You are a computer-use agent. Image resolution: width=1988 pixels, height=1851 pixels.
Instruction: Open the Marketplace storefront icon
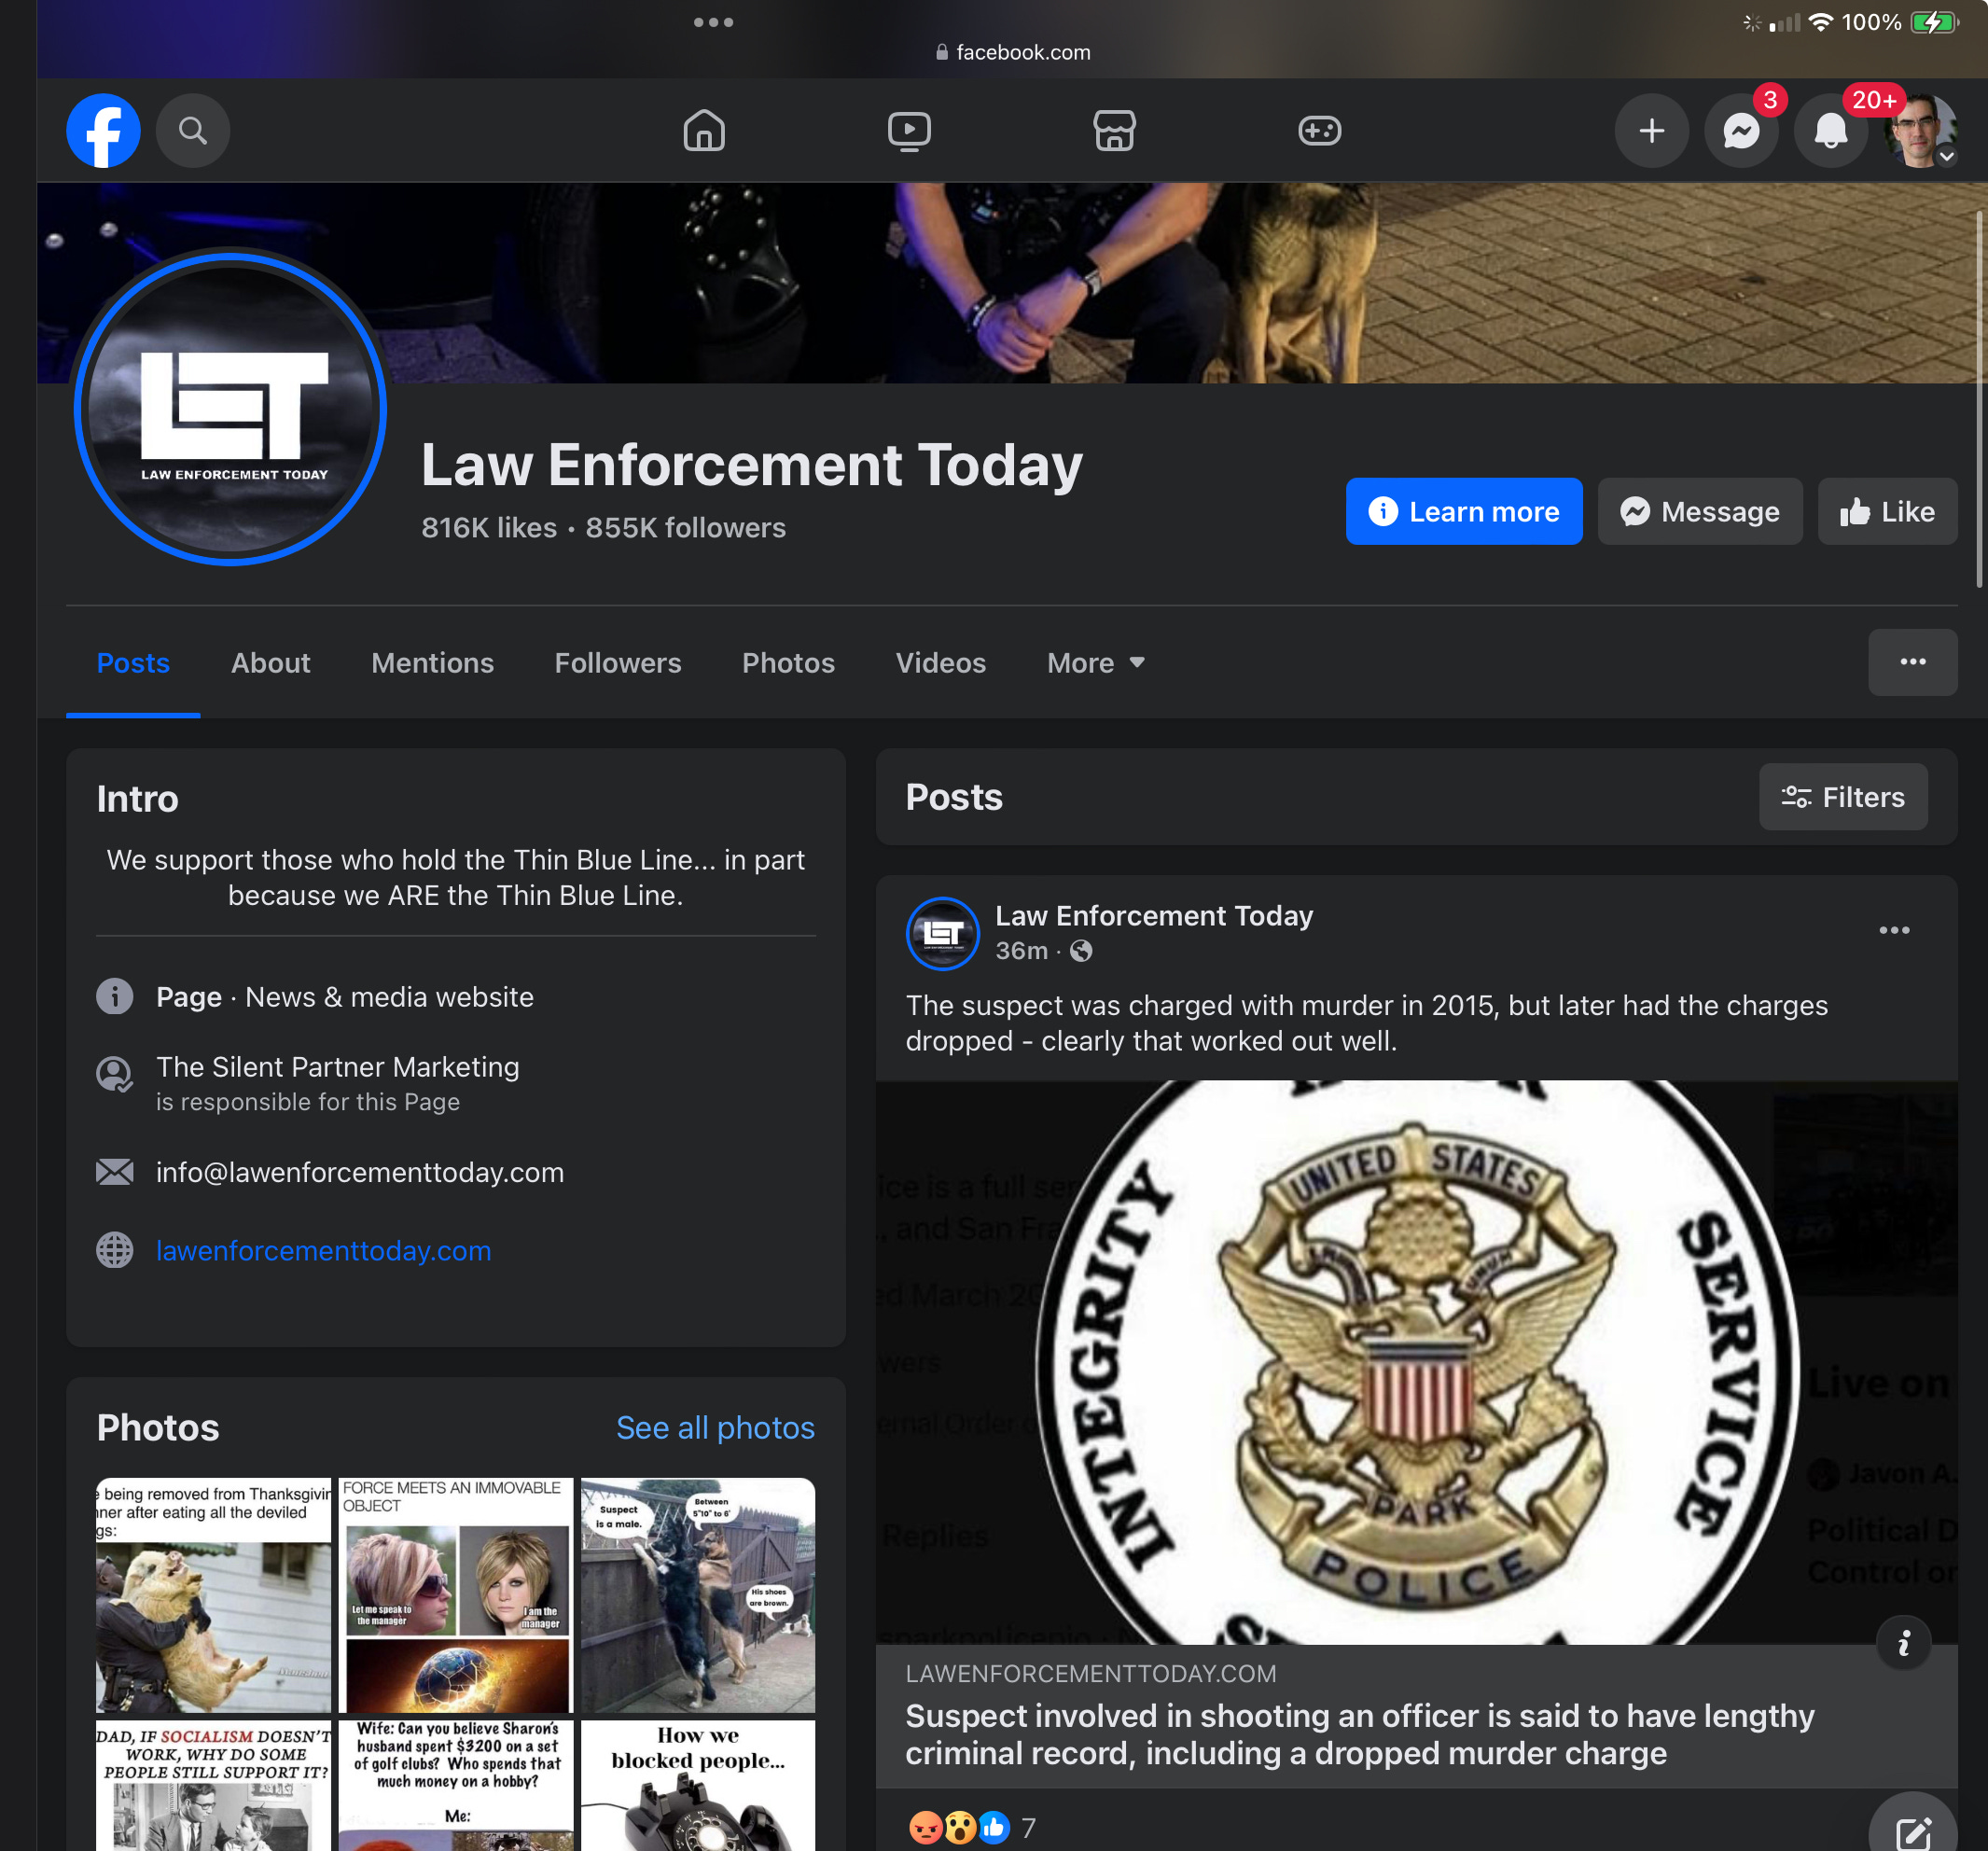1114,130
